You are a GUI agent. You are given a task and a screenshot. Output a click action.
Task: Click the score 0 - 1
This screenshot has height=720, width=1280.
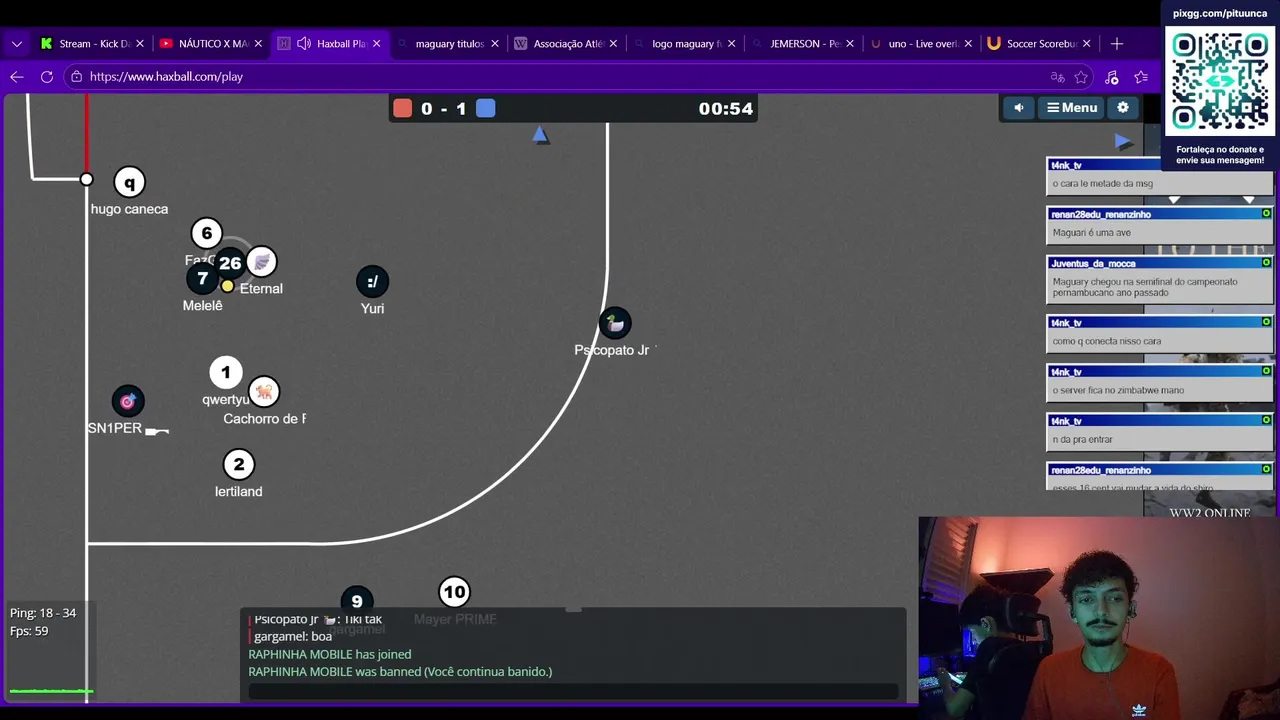[443, 108]
